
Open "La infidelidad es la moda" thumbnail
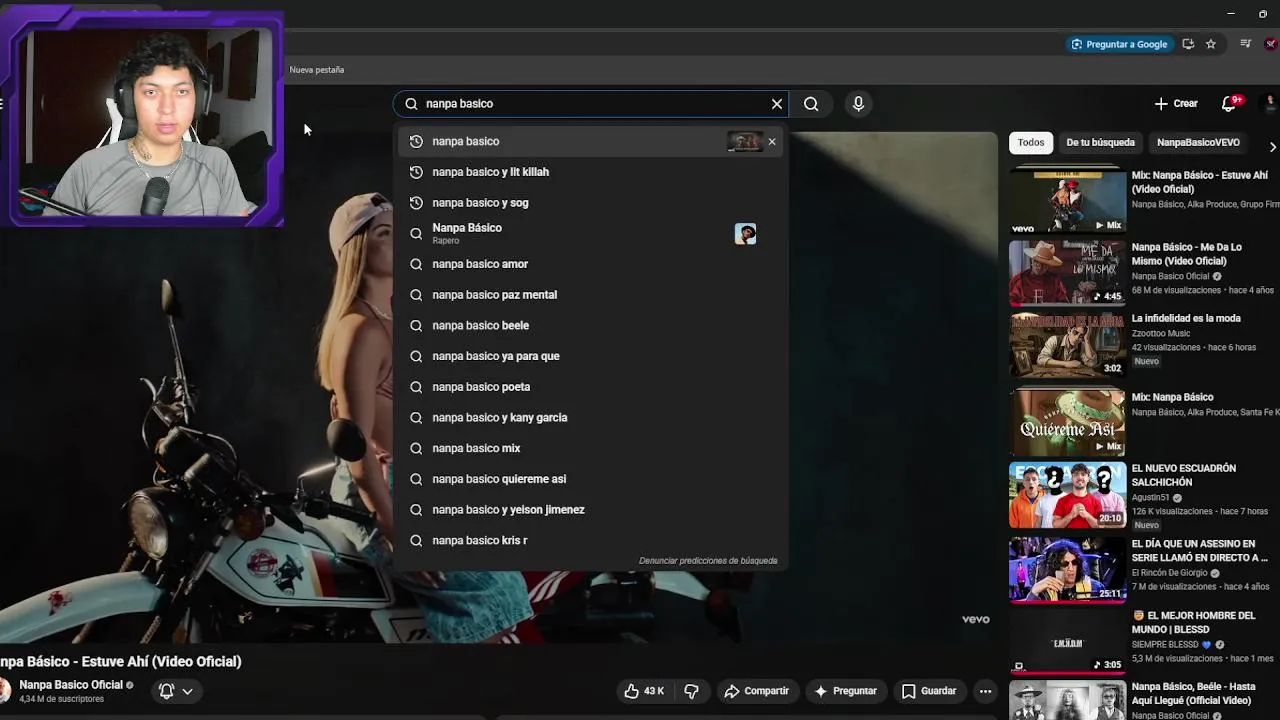[1067, 343]
